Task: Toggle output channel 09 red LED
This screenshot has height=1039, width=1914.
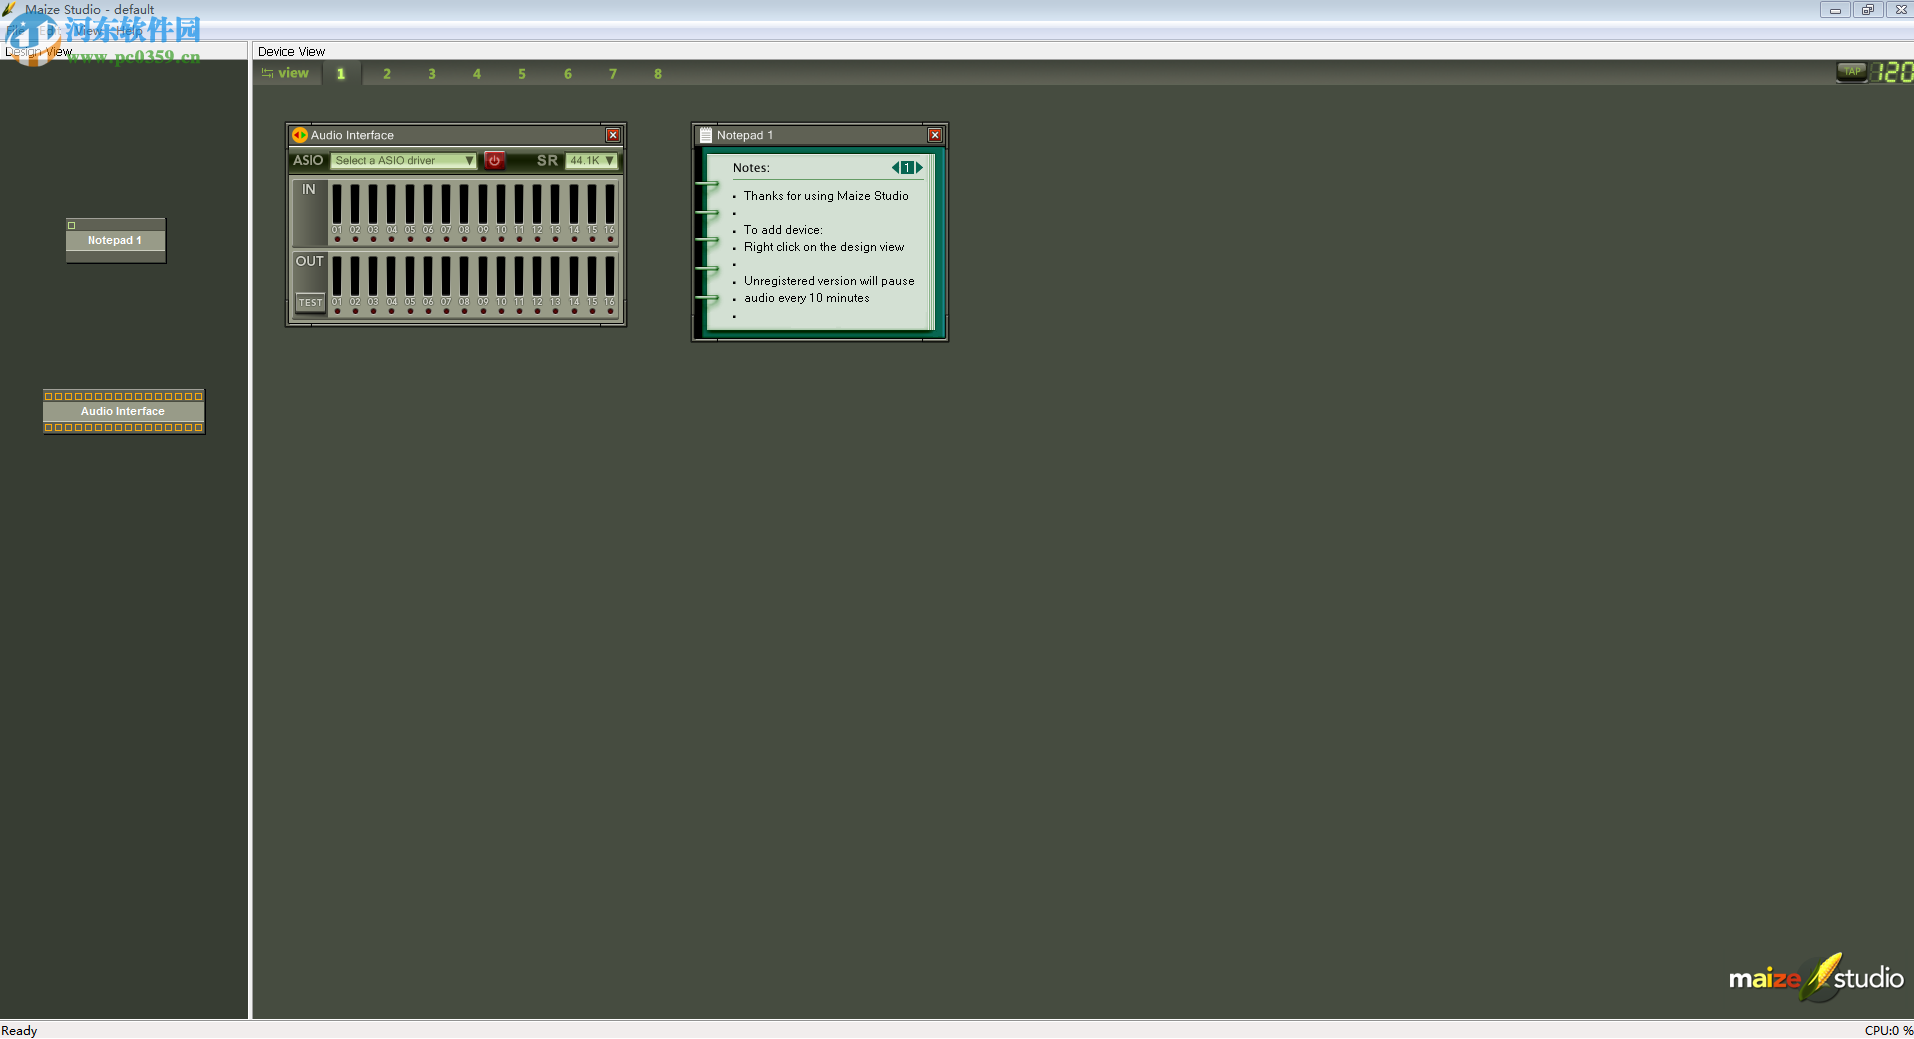Action: [x=483, y=311]
